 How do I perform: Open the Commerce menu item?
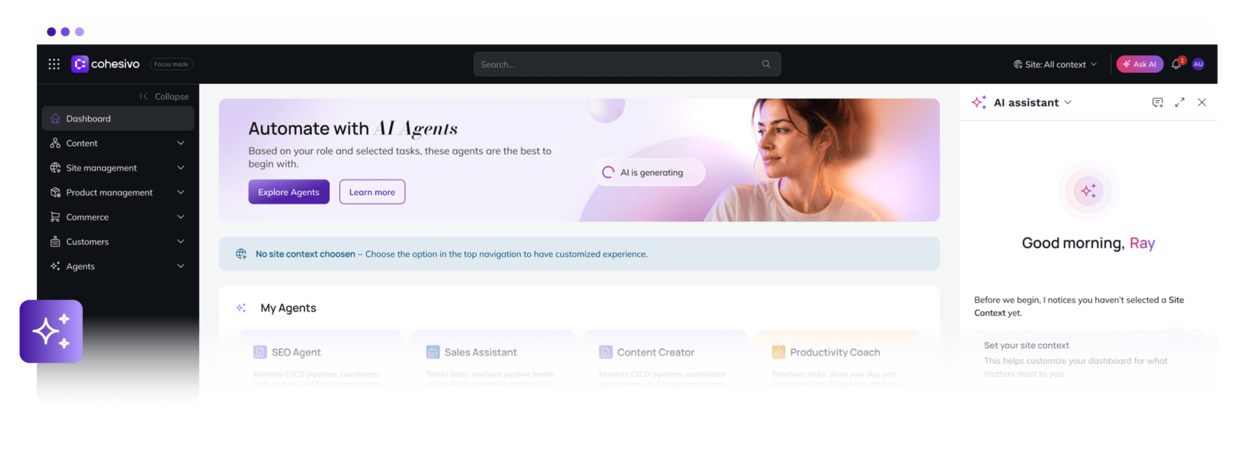[118, 217]
